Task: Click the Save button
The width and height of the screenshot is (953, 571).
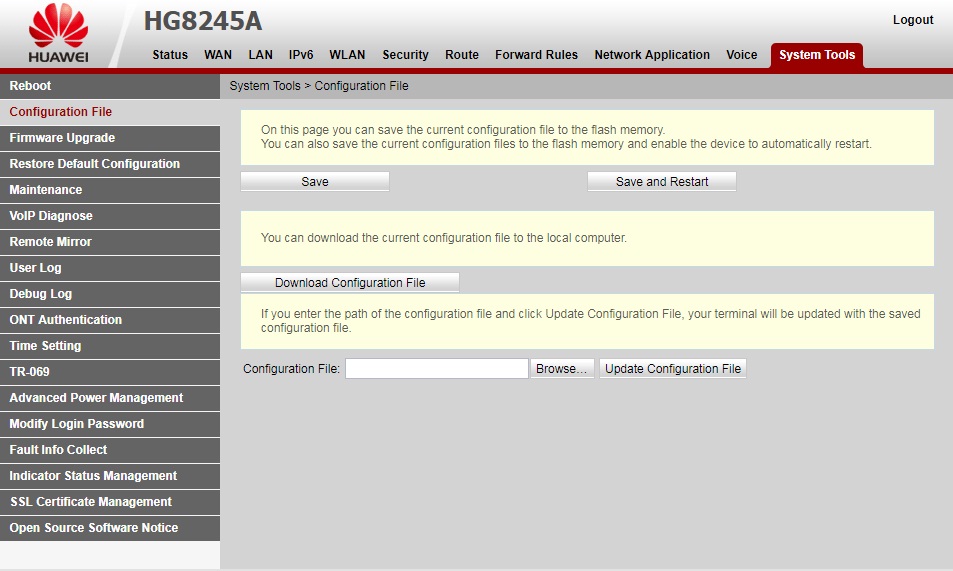Action: [x=315, y=182]
